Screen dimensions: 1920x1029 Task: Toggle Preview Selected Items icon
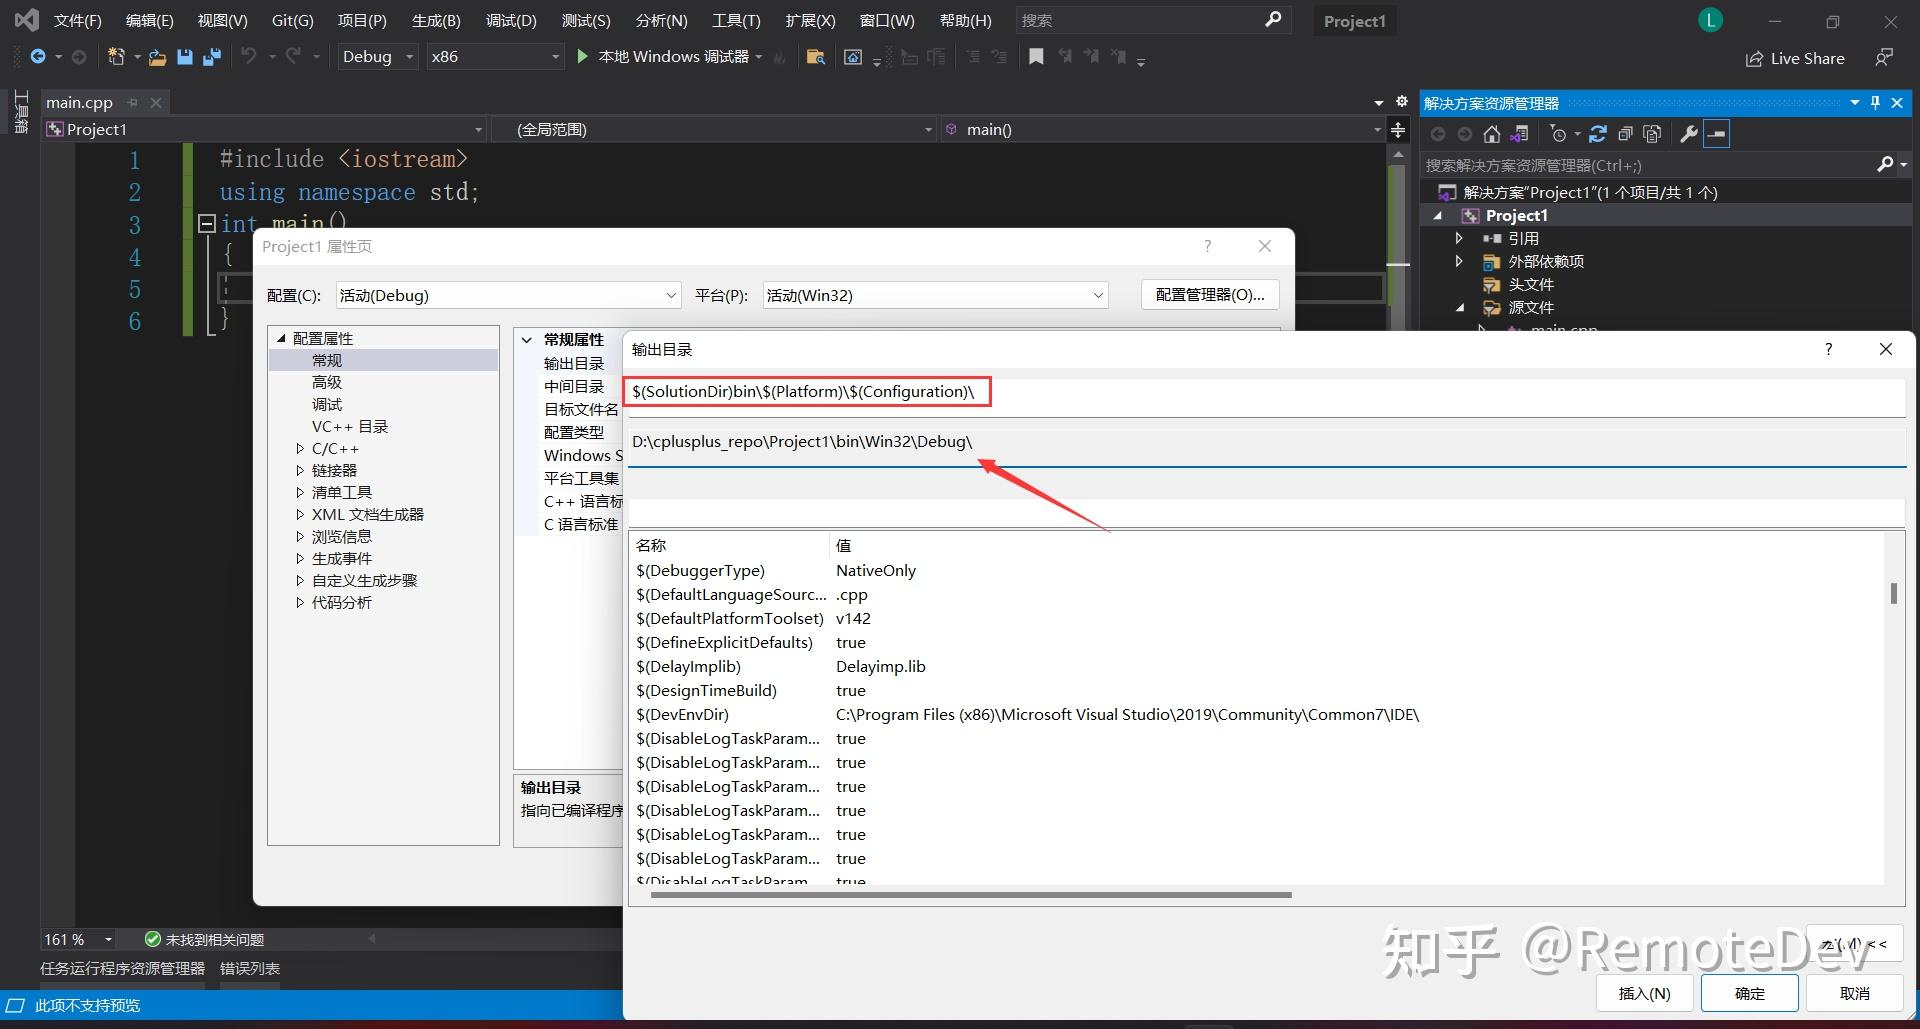tap(1717, 133)
